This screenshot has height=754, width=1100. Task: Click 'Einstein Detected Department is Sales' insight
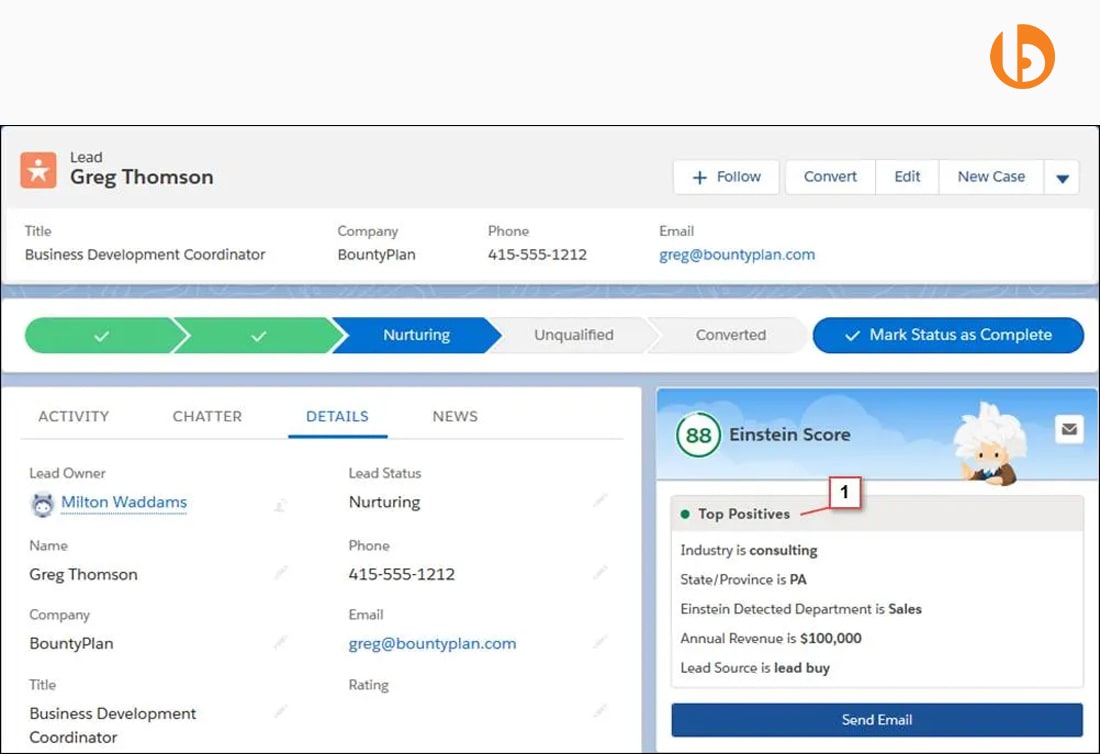pos(800,609)
